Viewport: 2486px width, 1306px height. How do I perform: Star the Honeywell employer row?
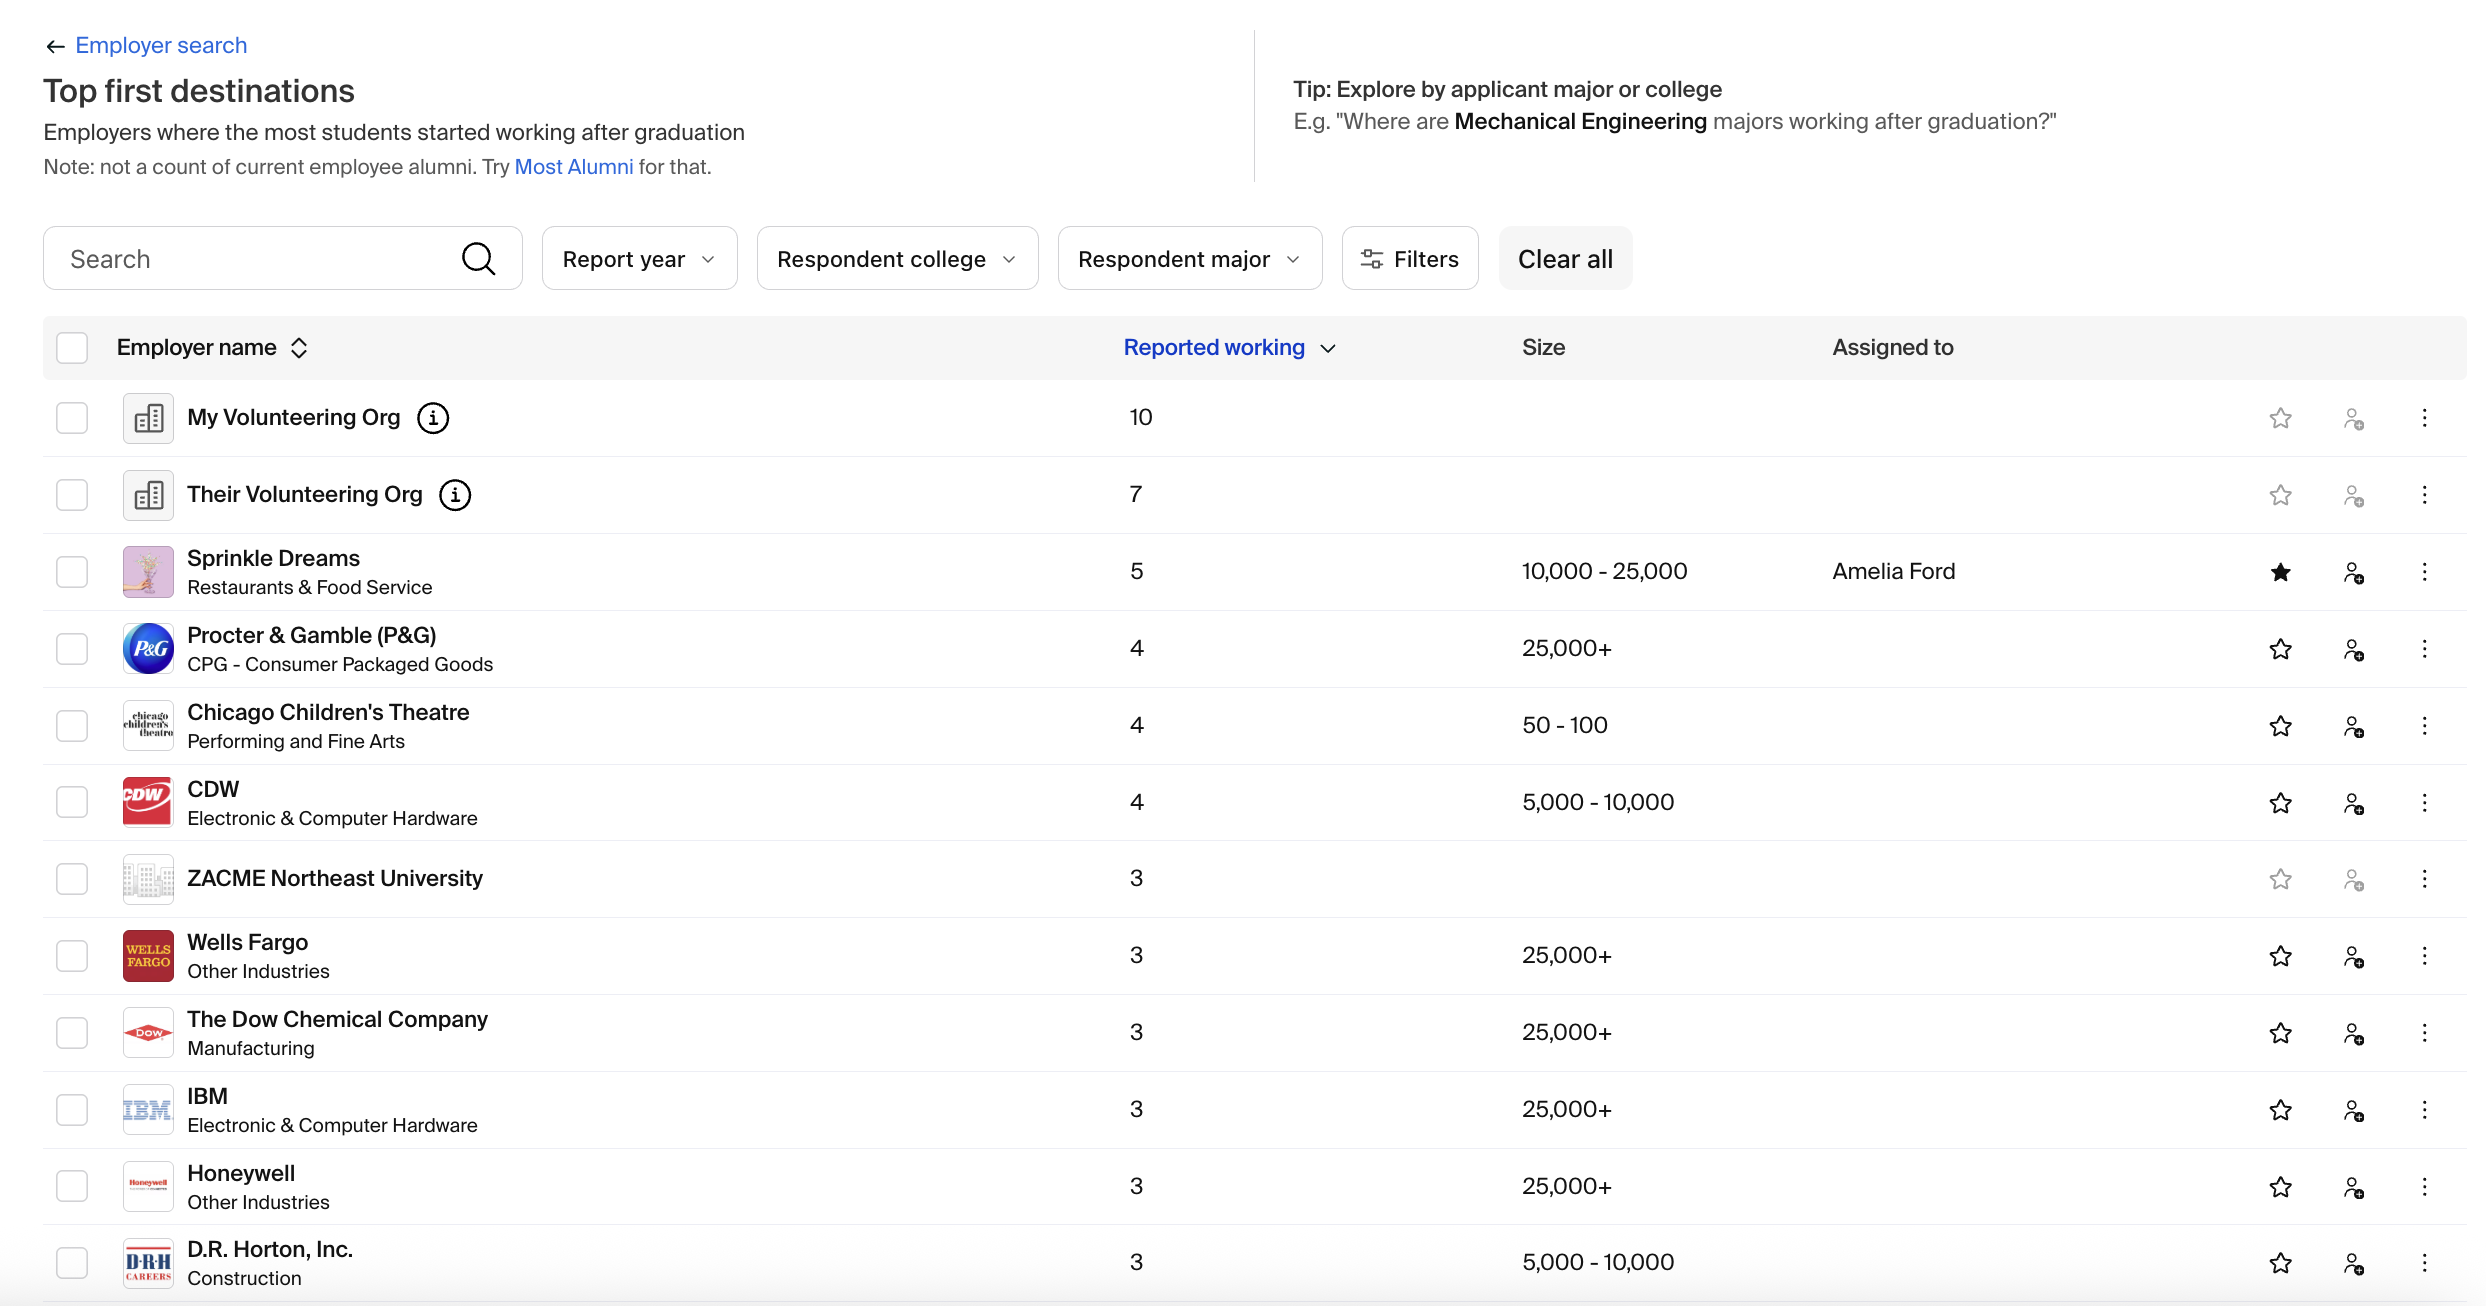2280,1187
